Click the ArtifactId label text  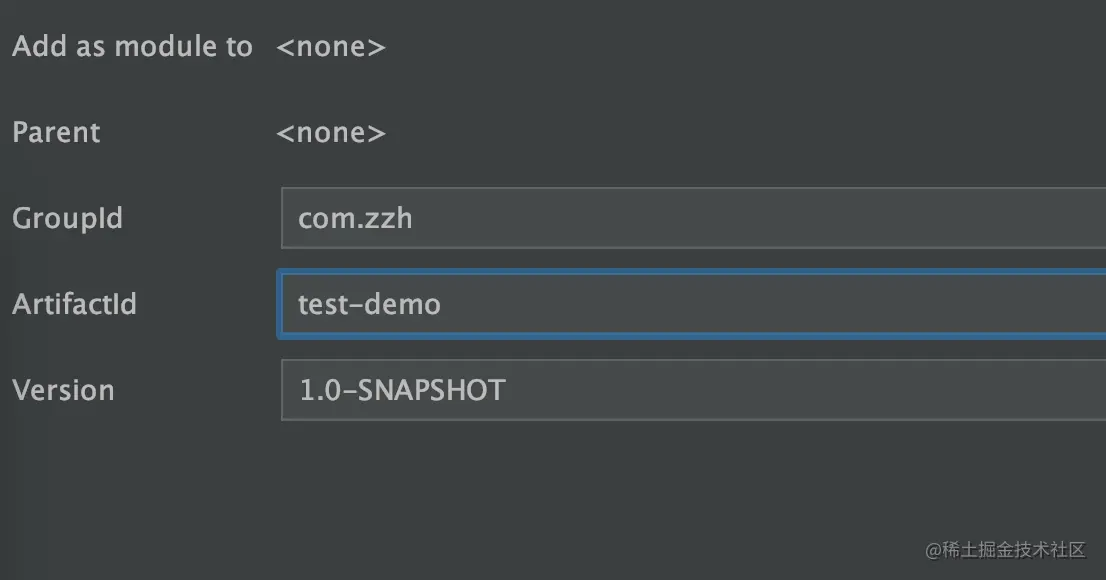coord(74,304)
